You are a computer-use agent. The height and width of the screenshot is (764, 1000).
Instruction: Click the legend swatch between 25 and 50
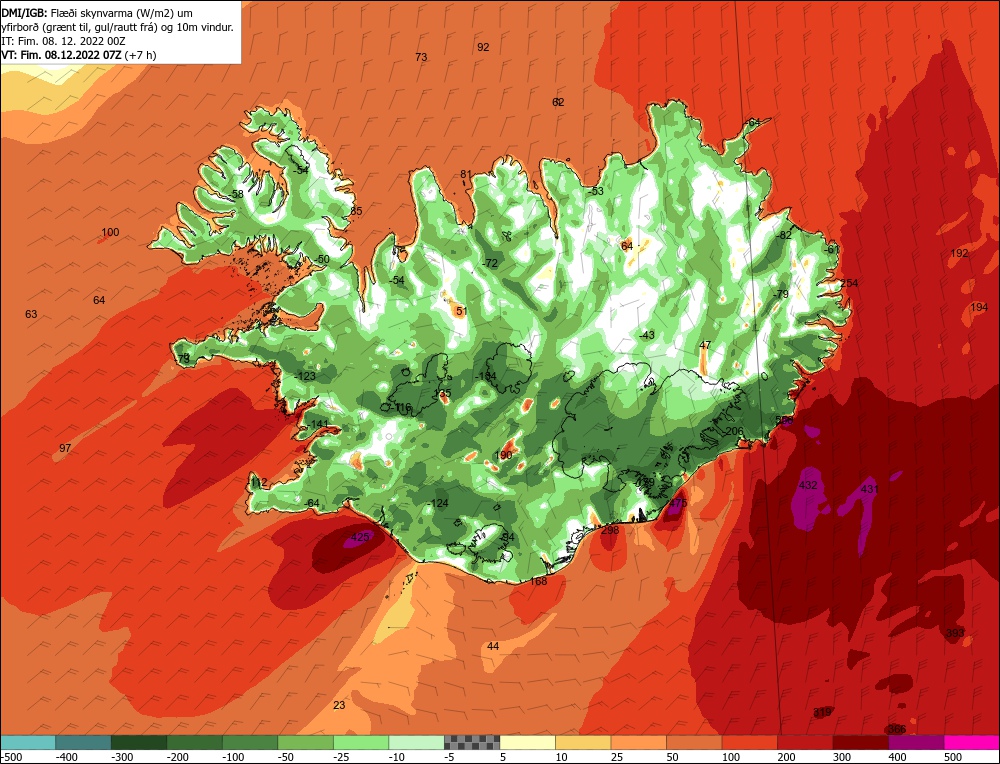point(639,742)
